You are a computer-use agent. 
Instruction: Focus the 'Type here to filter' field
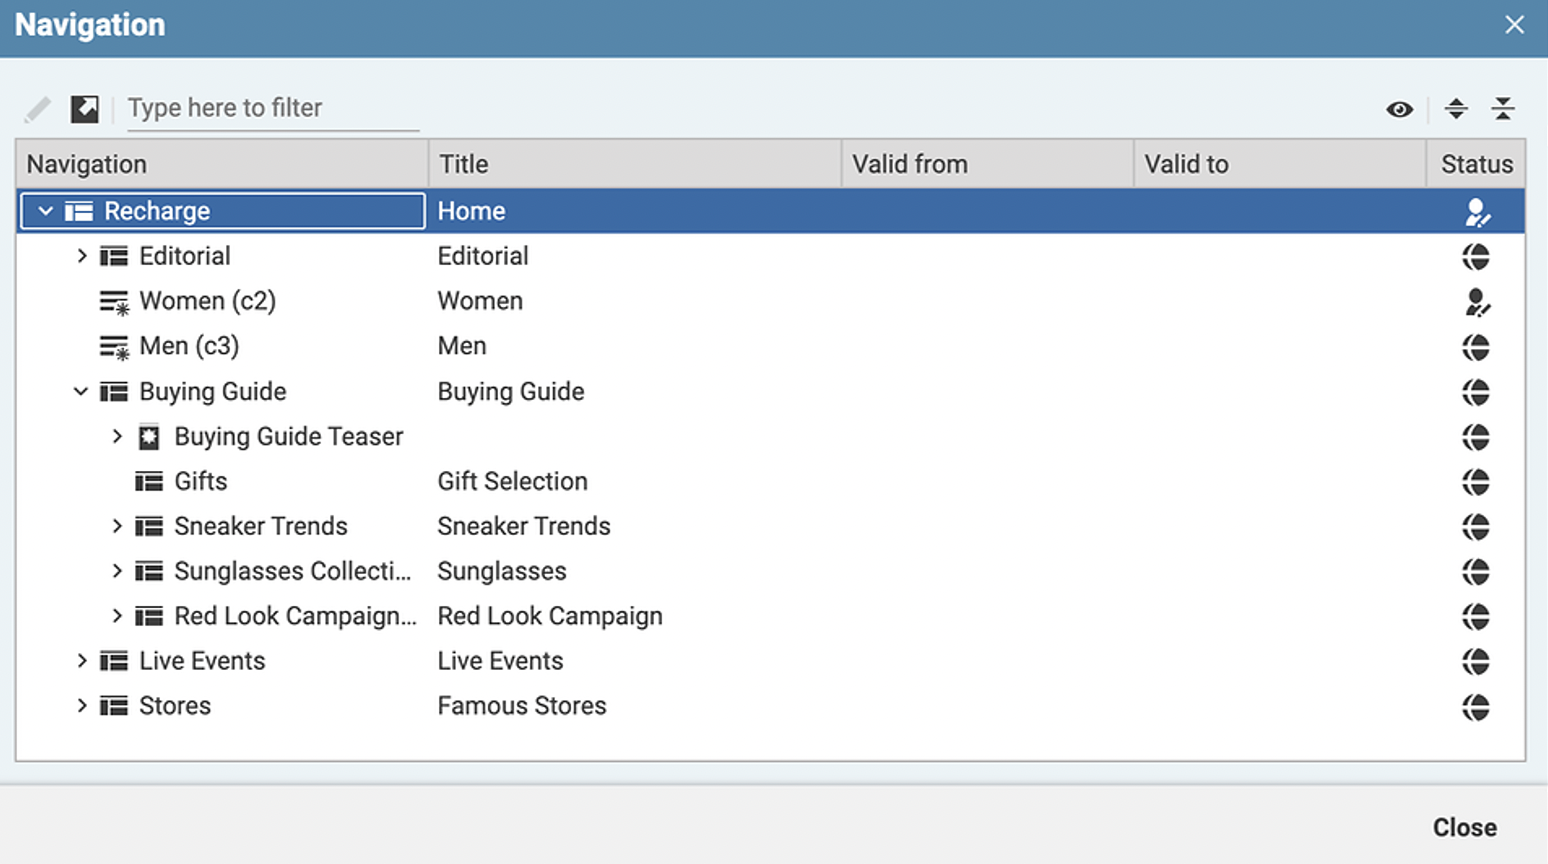273,108
